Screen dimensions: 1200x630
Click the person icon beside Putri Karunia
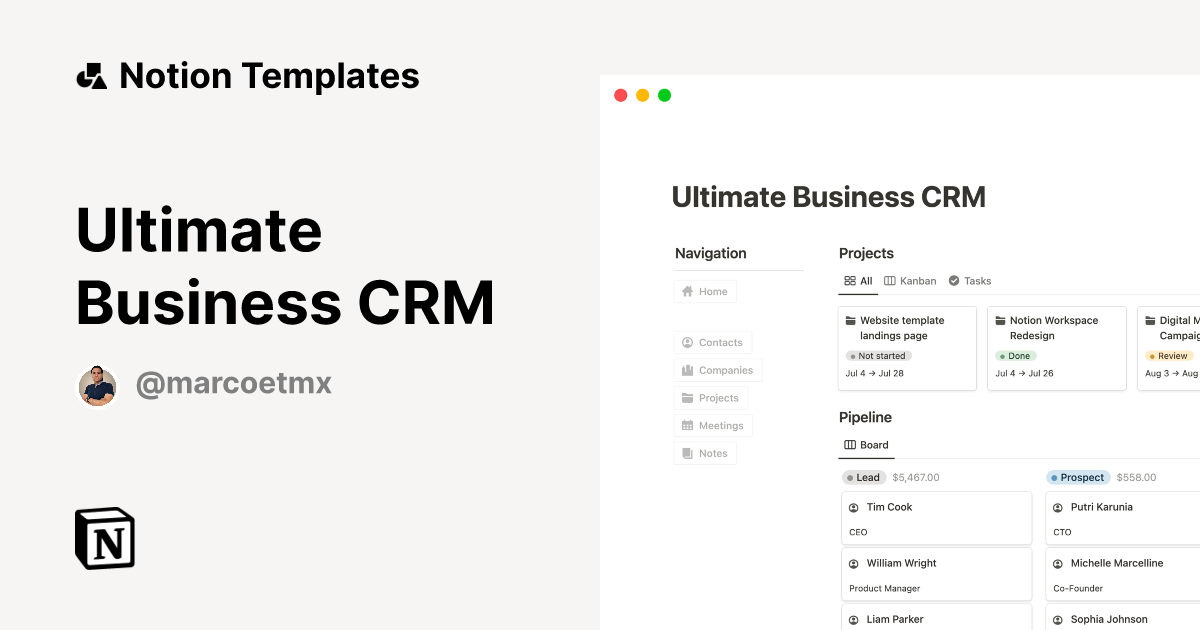click(x=1058, y=508)
